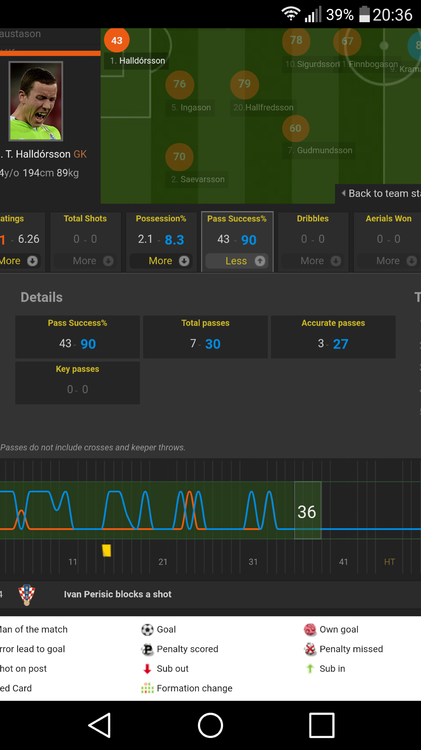Click minute 36 highlight on momentum timeline

307,511
